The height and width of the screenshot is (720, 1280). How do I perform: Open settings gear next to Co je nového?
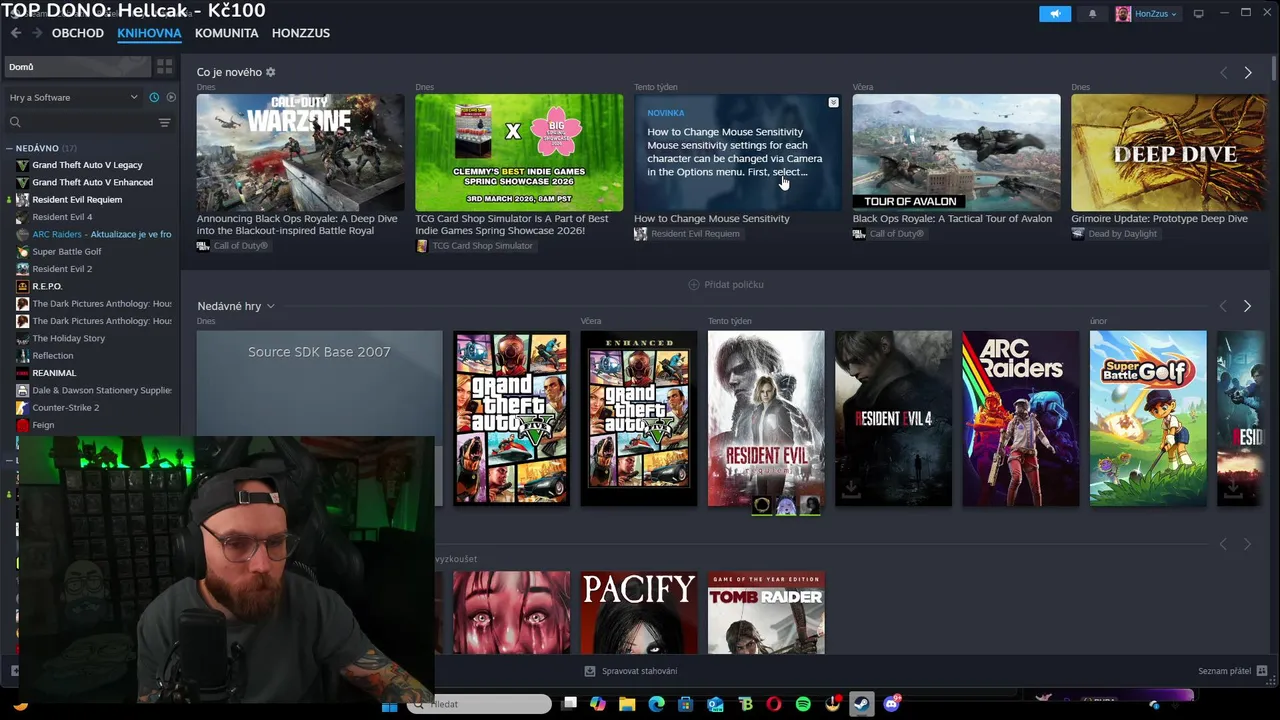coord(270,72)
